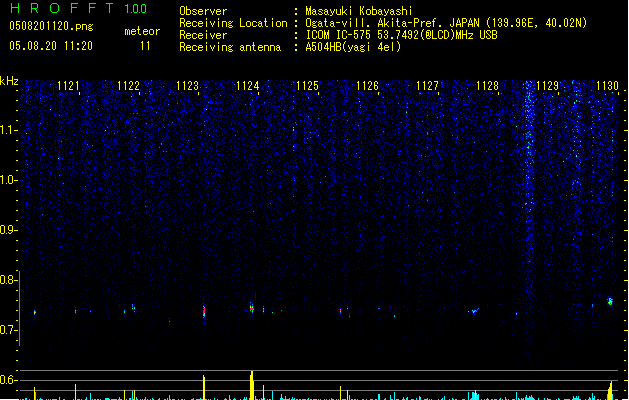Click the A504HB(yagi 4el) antenna text
Screen dimensions: 629x400
pyautogui.click(x=353, y=47)
